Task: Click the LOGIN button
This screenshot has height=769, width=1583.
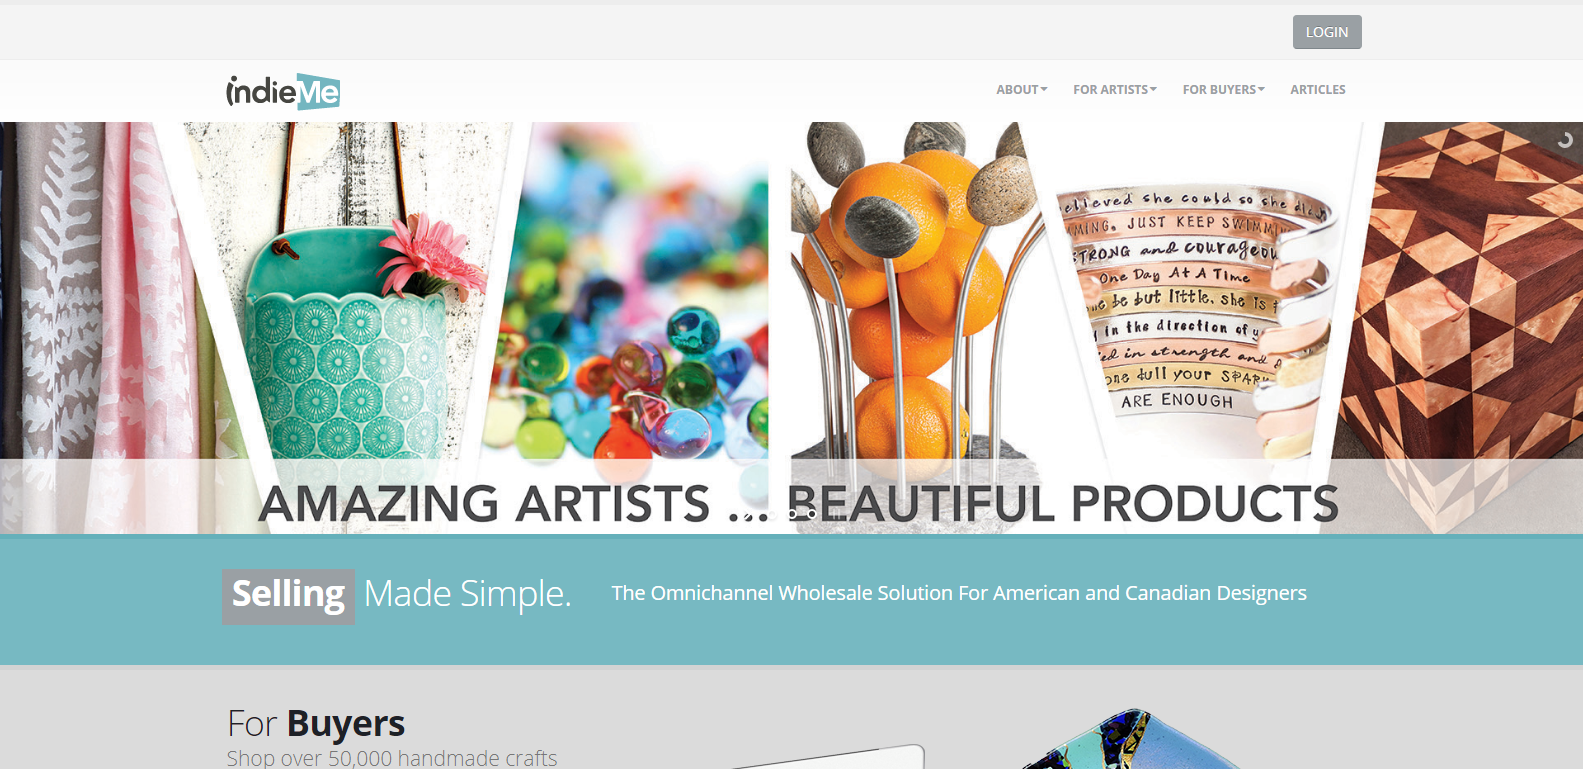Action: click(x=1327, y=32)
